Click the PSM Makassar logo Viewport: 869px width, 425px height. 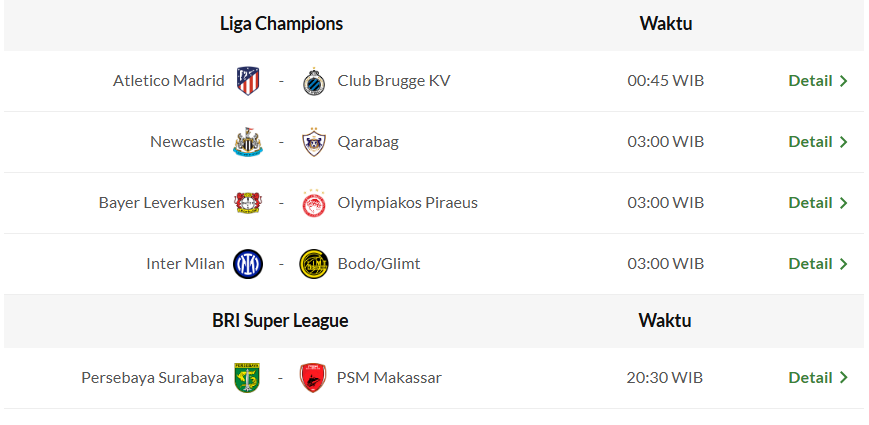(x=314, y=378)
